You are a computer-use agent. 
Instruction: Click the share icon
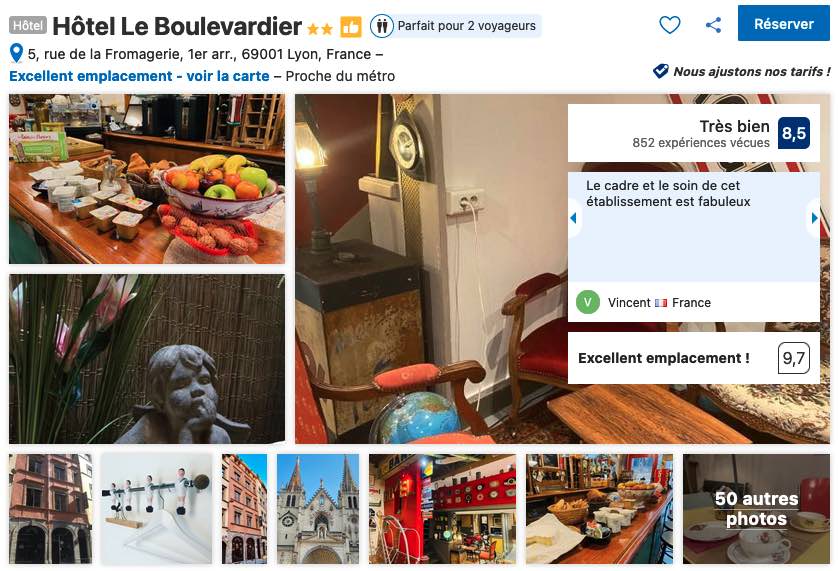pos(713,25)
